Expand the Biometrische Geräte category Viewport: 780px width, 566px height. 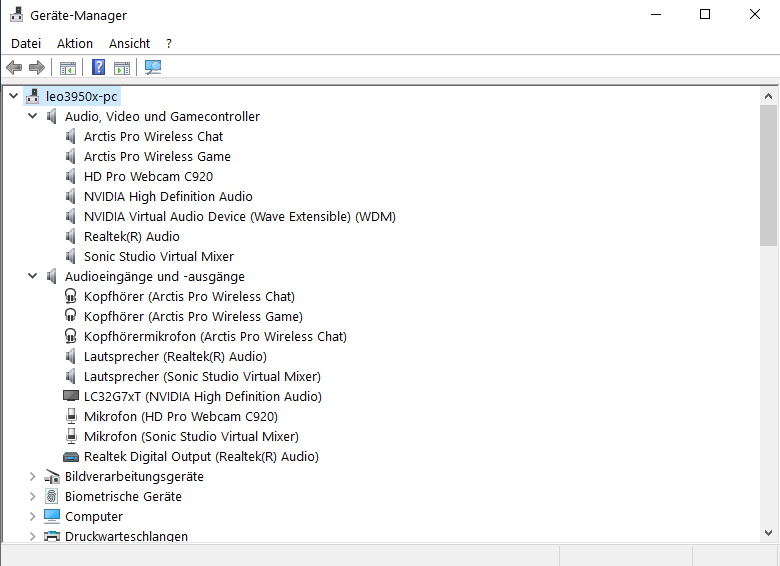pyautogui.click(x=33, y=496)
